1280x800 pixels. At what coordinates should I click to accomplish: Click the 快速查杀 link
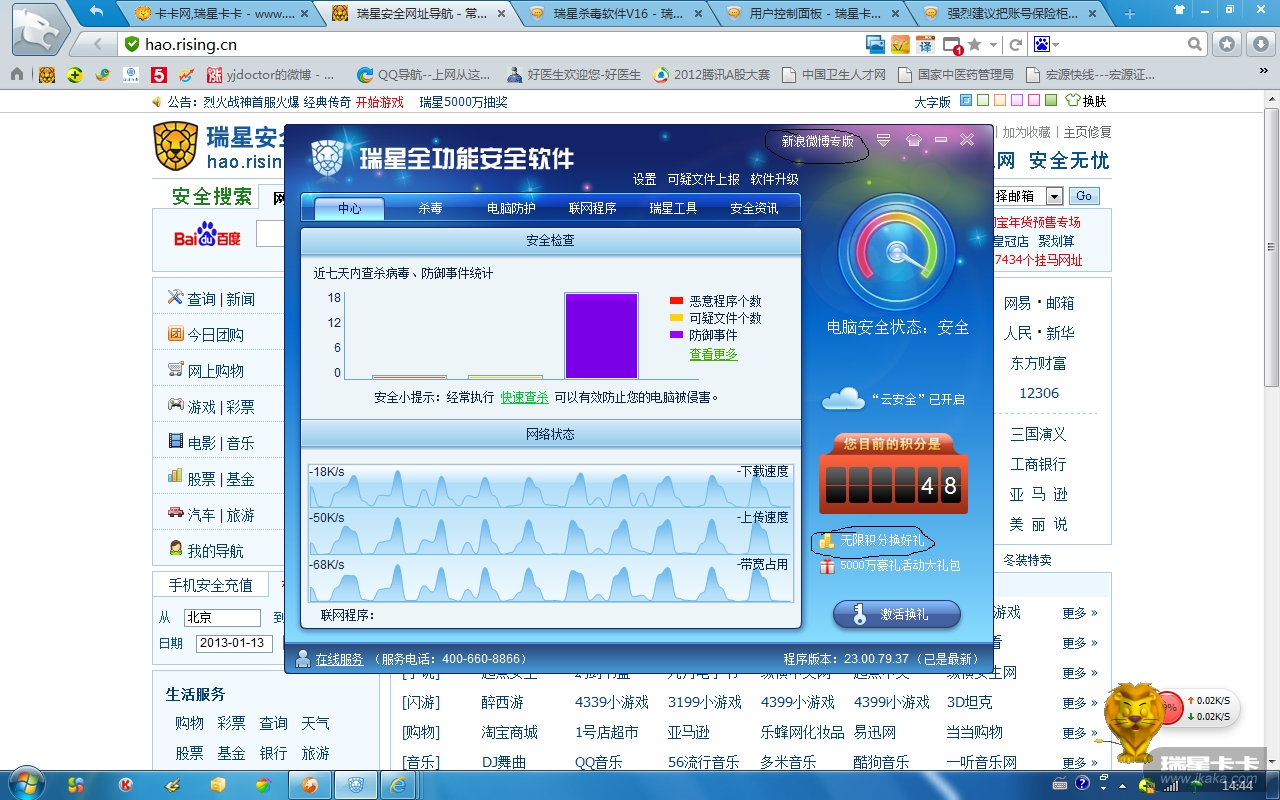tap(525, 397)
